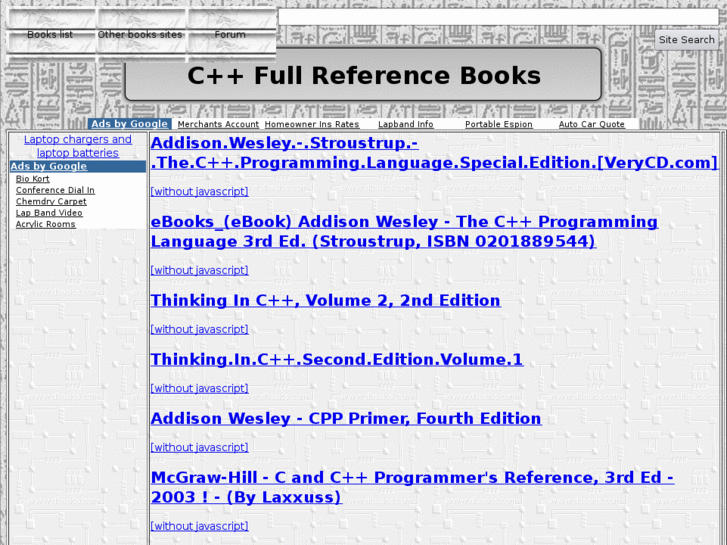This screenshot has height=545, width=727.
Task: Open the Lap Band Video sidebar ad
Action: coord(49,213)
